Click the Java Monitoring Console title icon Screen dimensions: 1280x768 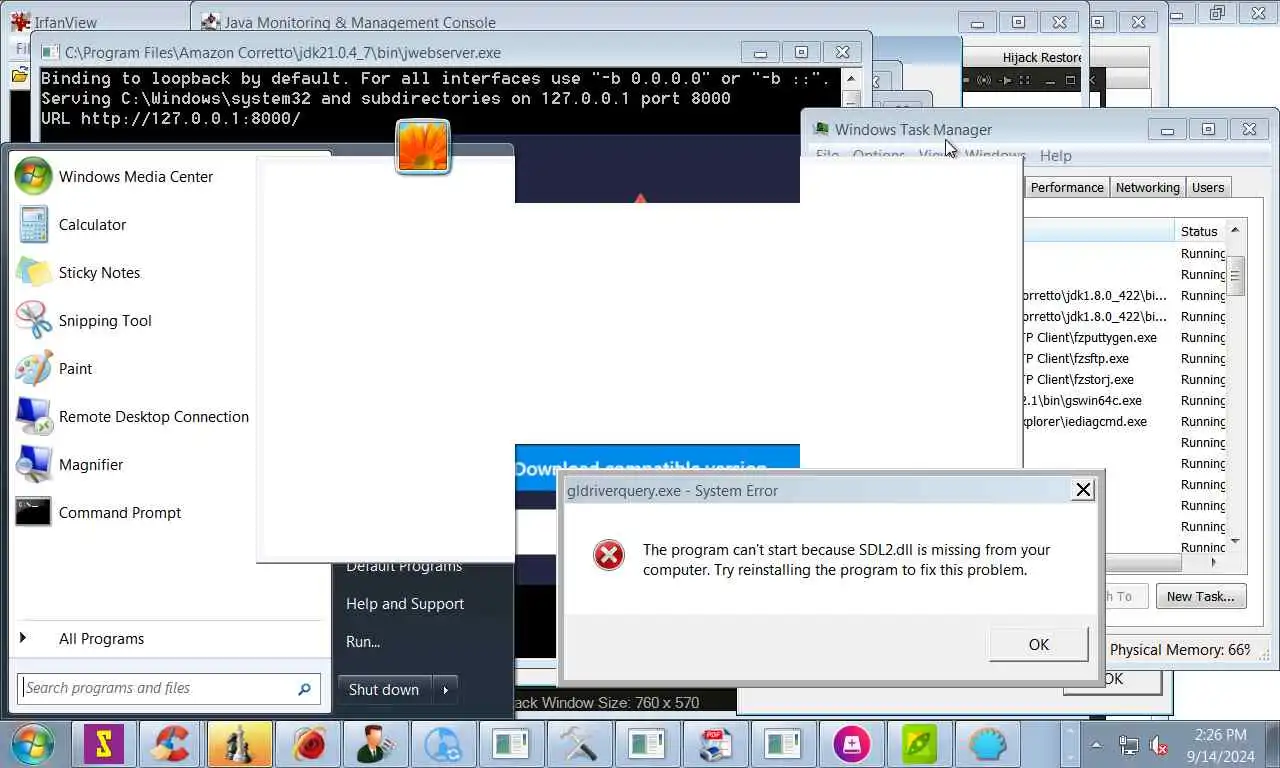point(210,22)
